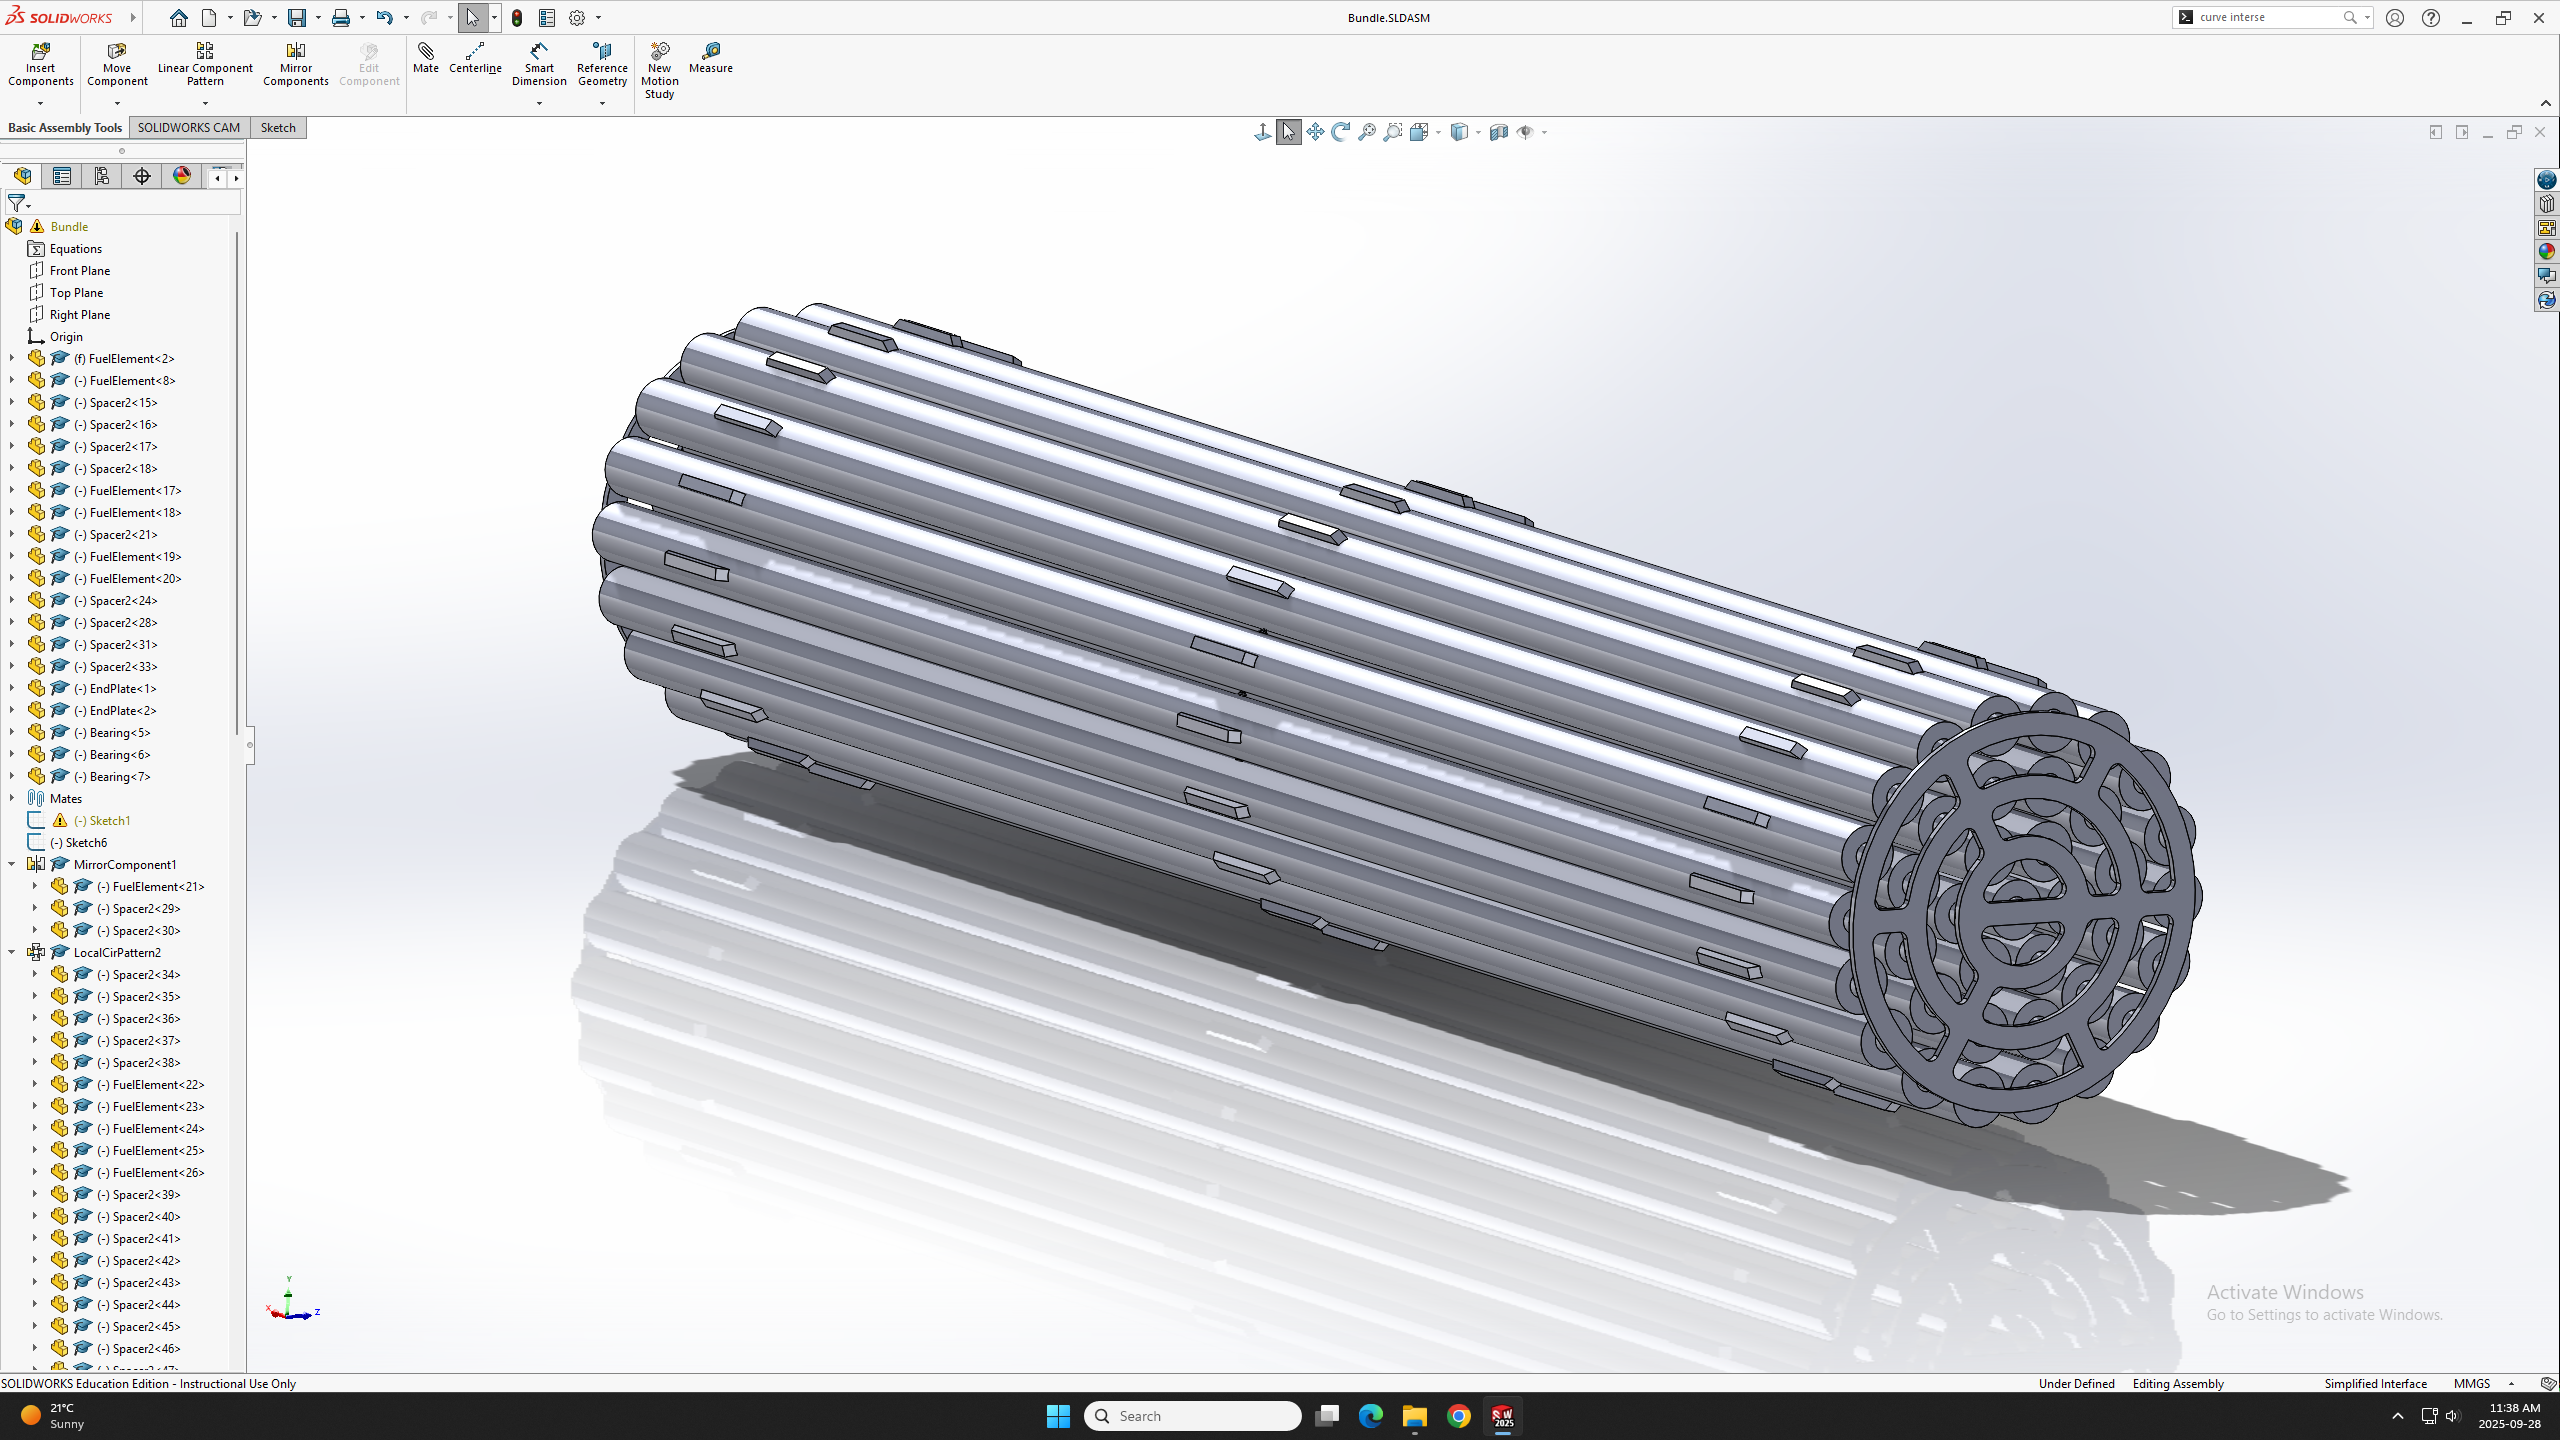
Task: Open Reference Geometry tools
Action: pyautogui.click(x=602, y=65)
